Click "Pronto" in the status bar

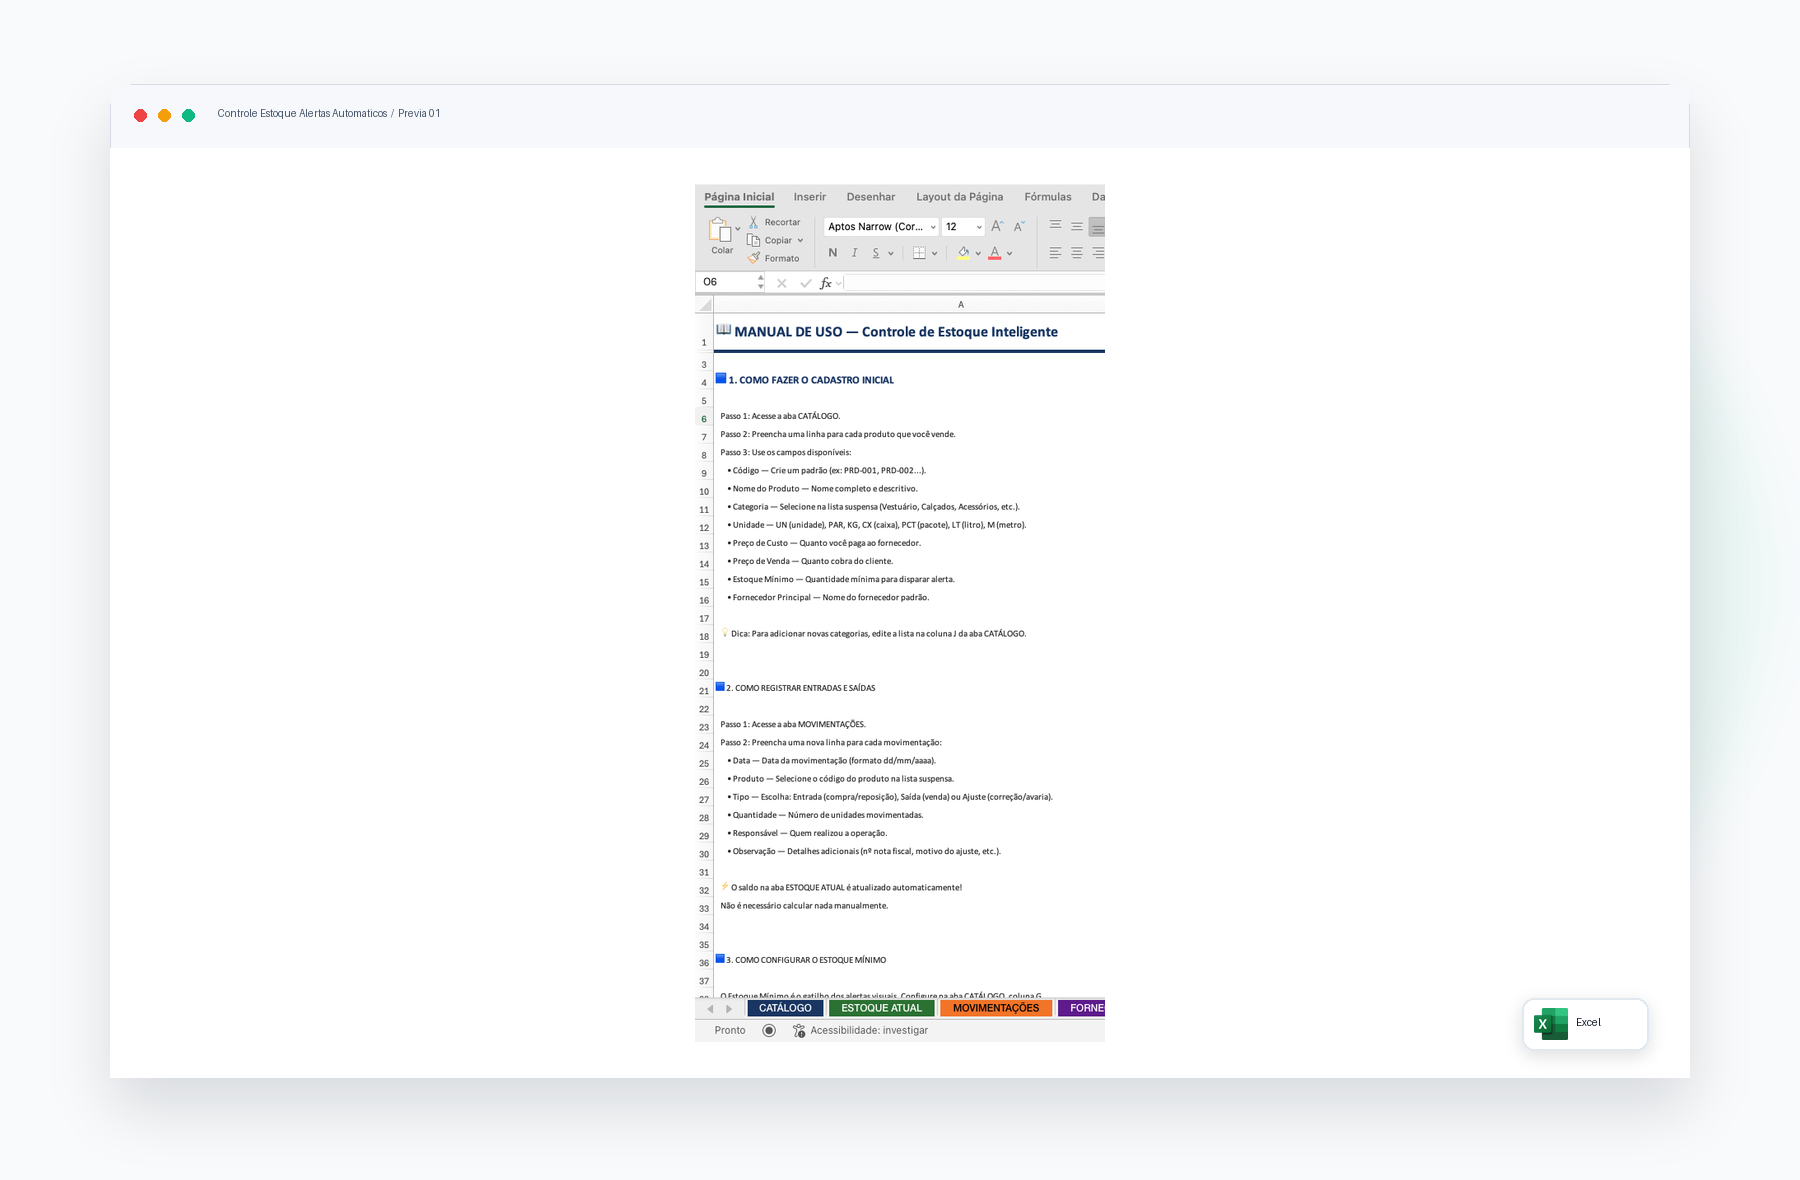[x=730, y=1030]
